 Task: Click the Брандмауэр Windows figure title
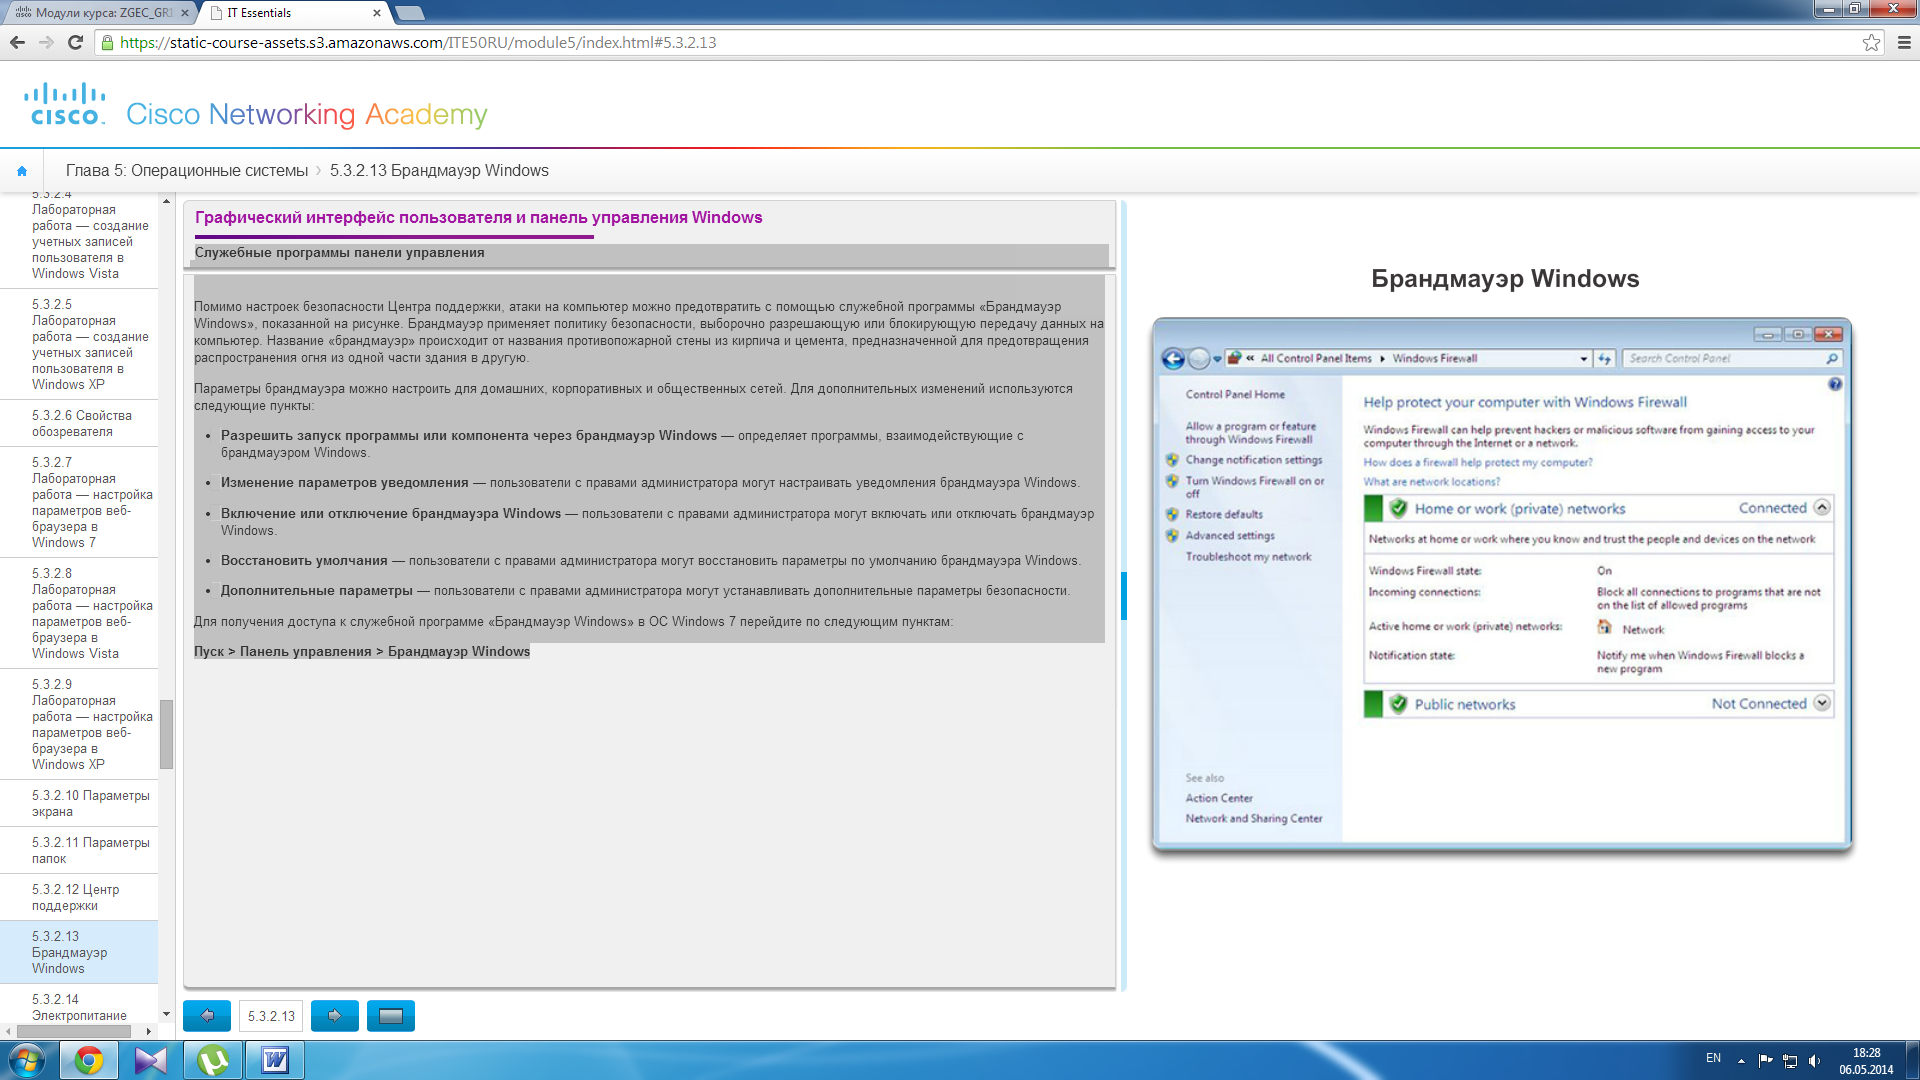1505,279
